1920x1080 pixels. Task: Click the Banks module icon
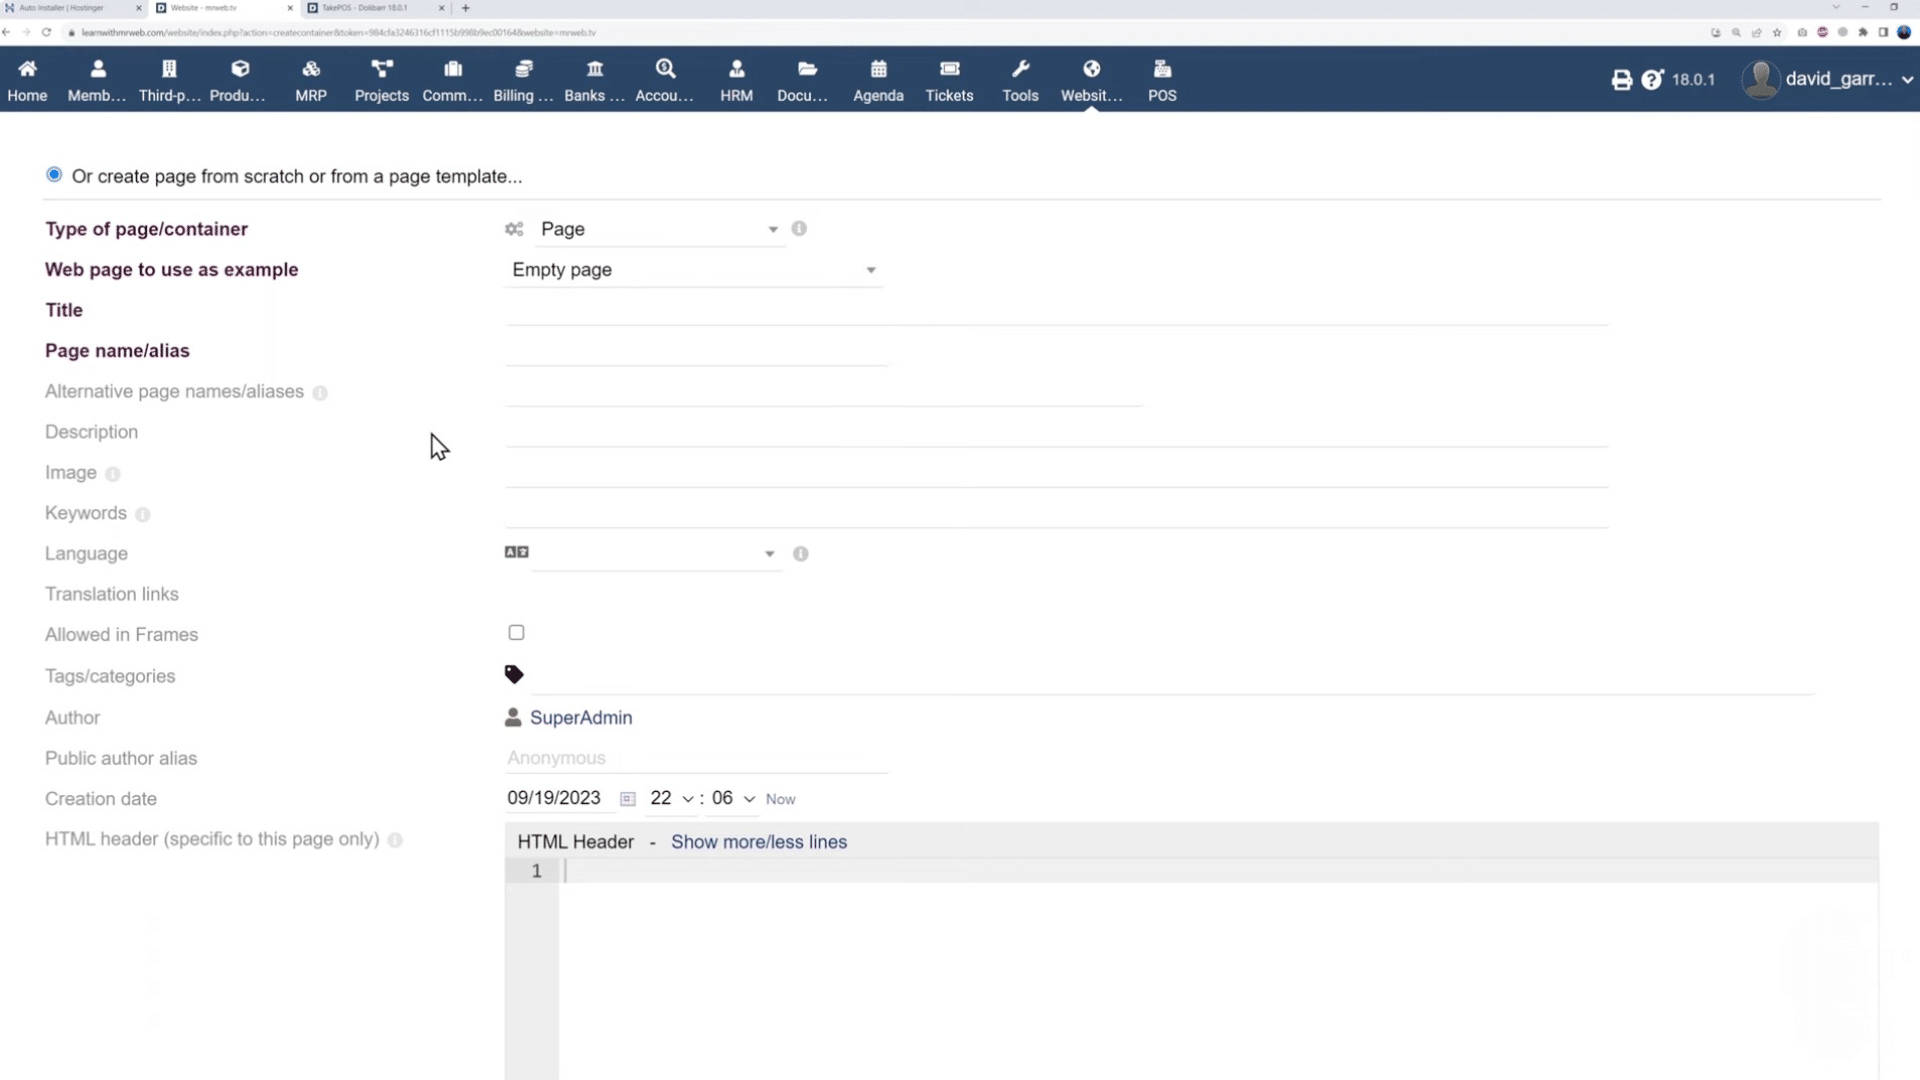tap(594, 80)
